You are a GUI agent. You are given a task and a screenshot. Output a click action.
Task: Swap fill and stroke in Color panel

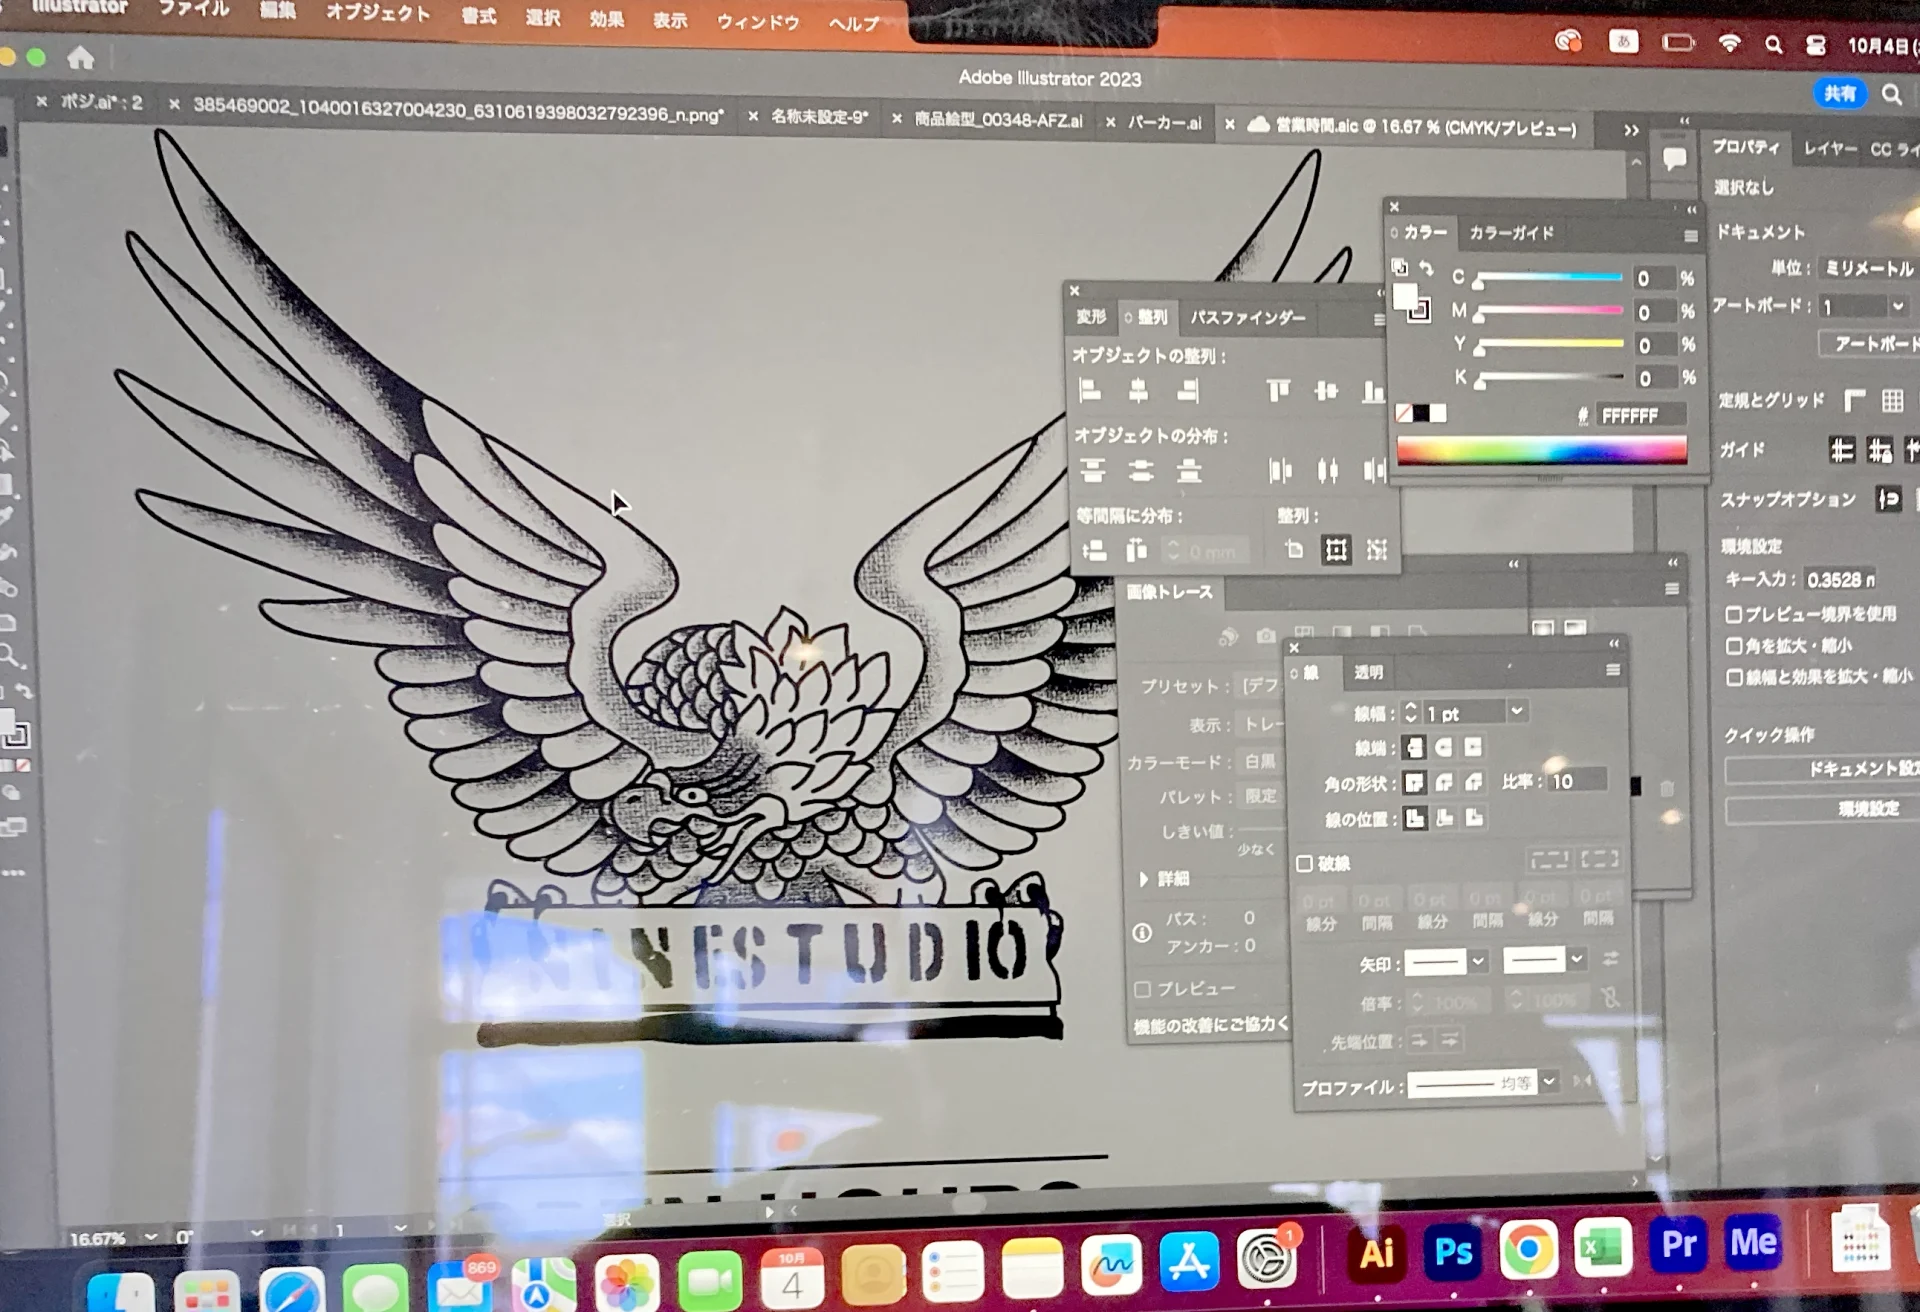click(x=1427, y=268)
